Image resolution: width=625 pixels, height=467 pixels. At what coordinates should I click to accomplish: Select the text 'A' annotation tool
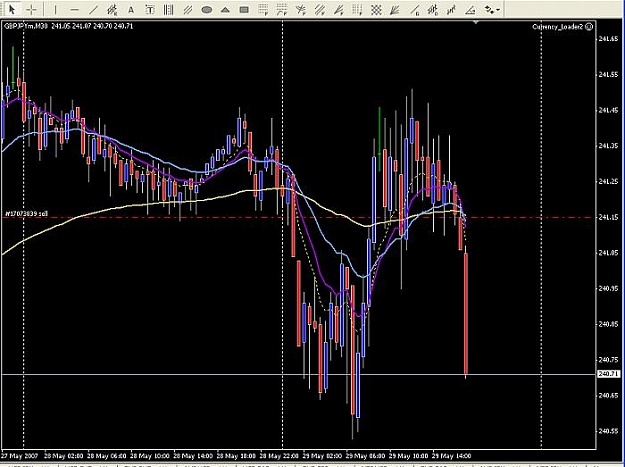[x=130, y=10]
